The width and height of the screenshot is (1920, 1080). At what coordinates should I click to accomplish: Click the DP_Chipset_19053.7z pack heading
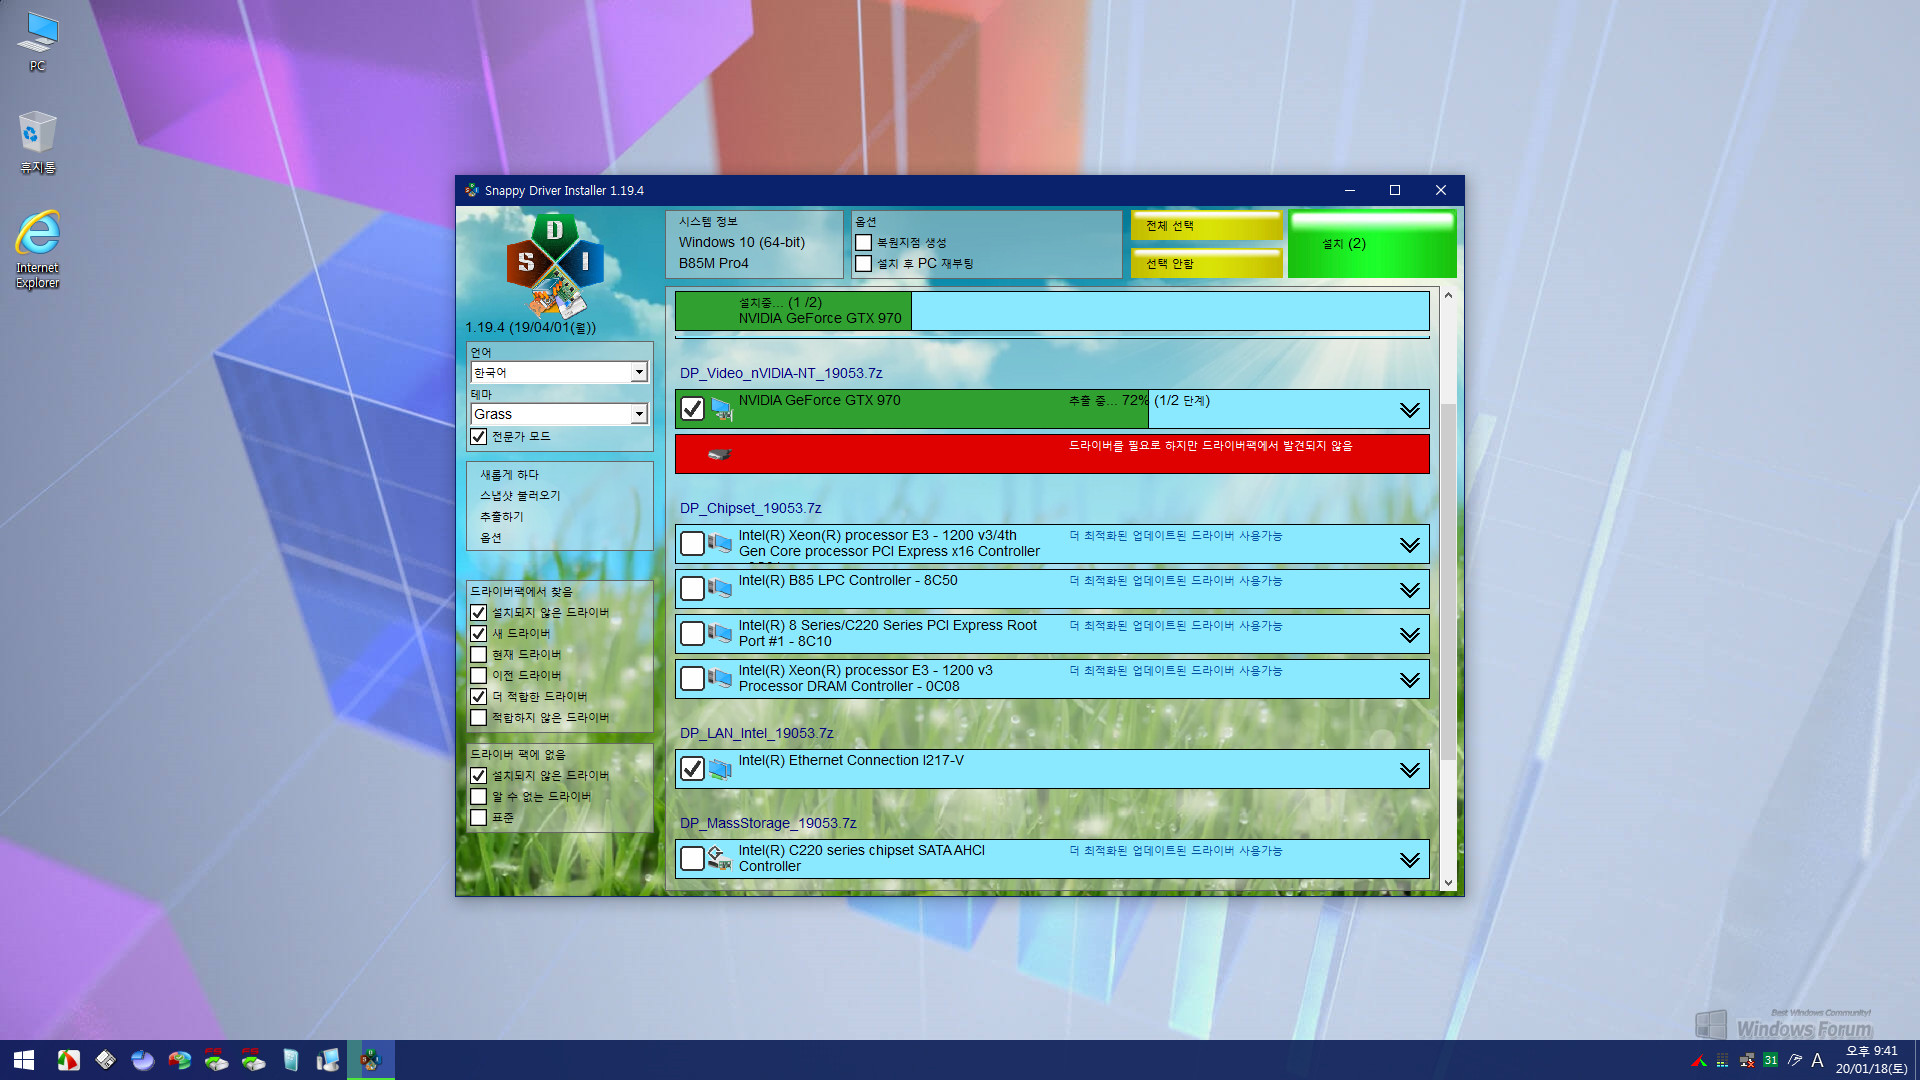point(750,508)
